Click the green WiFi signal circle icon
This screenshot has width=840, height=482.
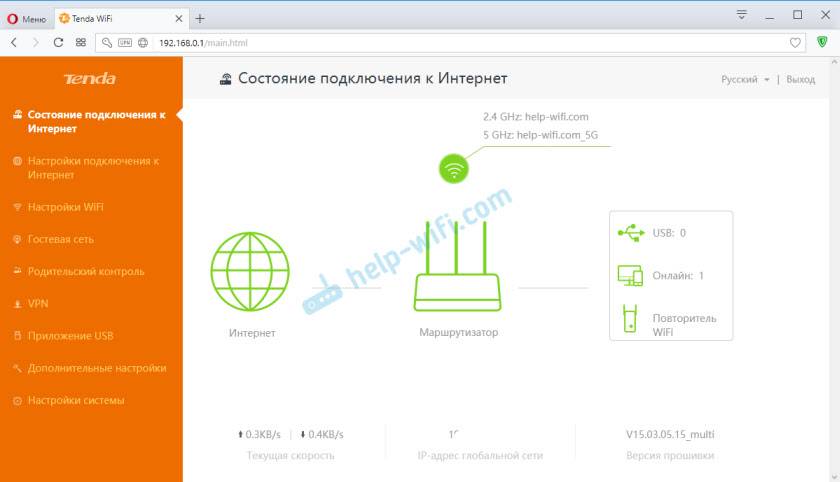(454, 169)
